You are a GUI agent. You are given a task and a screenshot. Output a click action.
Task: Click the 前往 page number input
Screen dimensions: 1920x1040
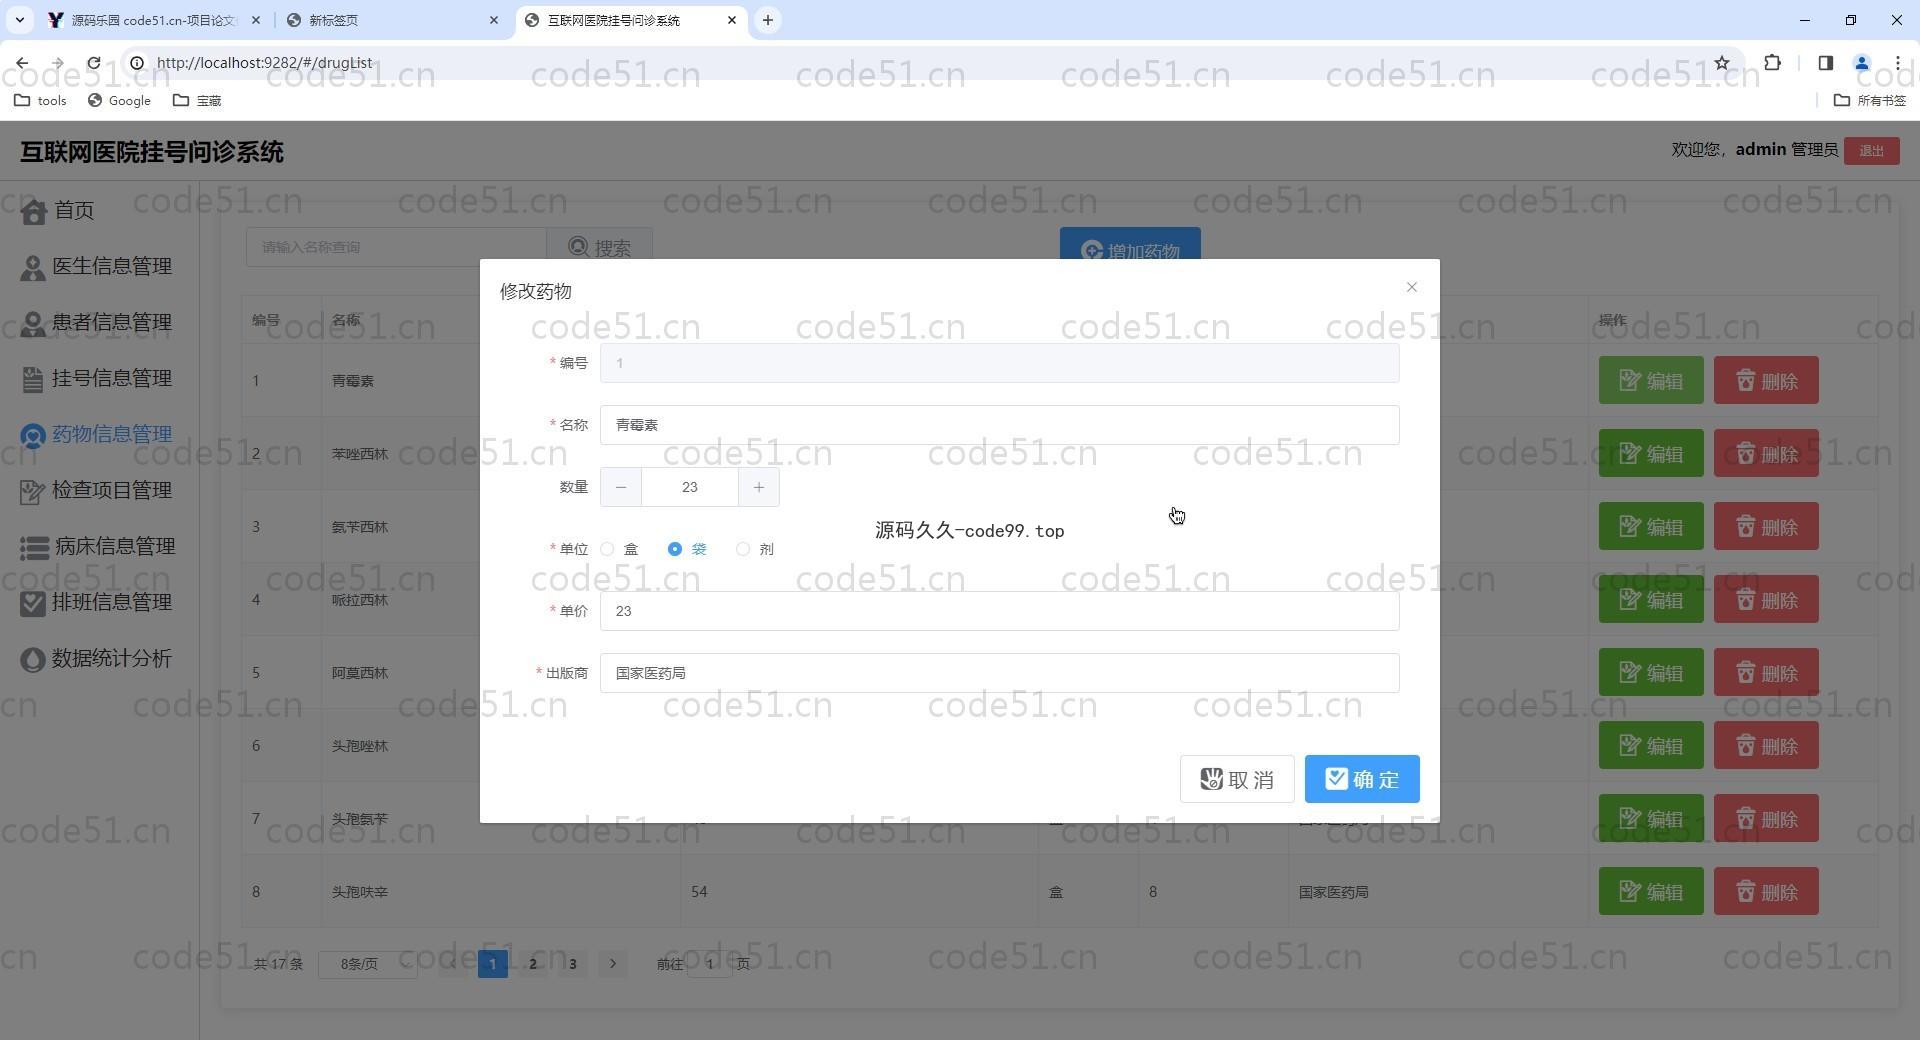click(710, 964)
